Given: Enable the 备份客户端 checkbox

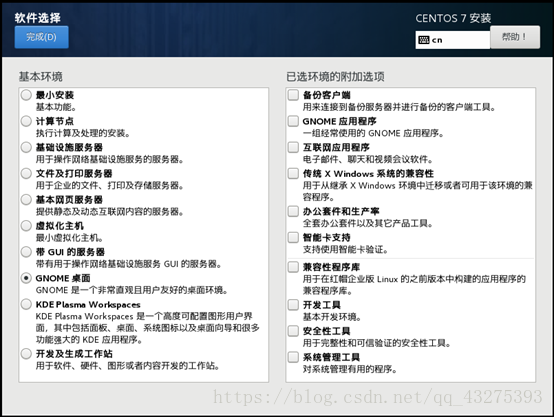Looking at the screenshot, I should [x=293, y=95].
